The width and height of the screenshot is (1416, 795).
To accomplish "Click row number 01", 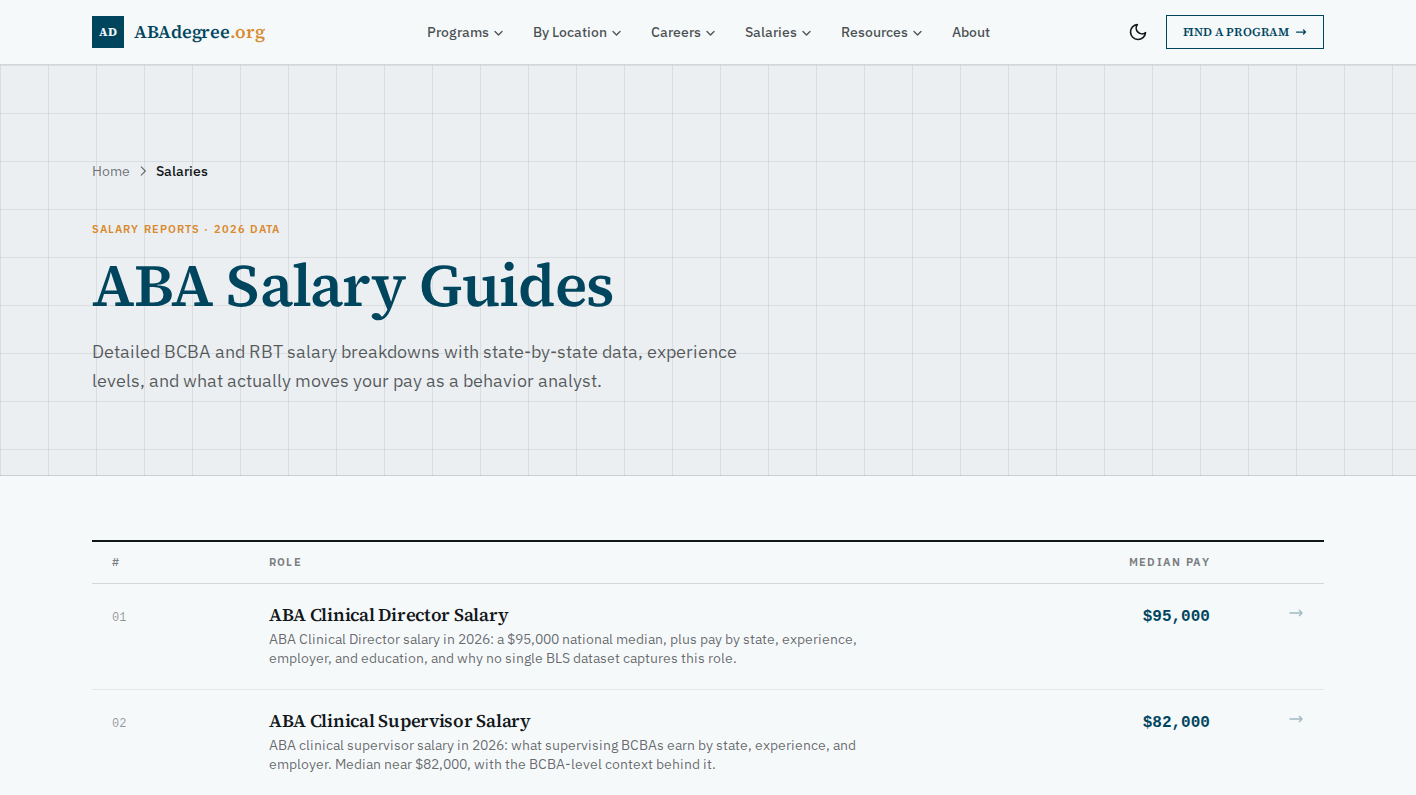I will tap(119, 617).
